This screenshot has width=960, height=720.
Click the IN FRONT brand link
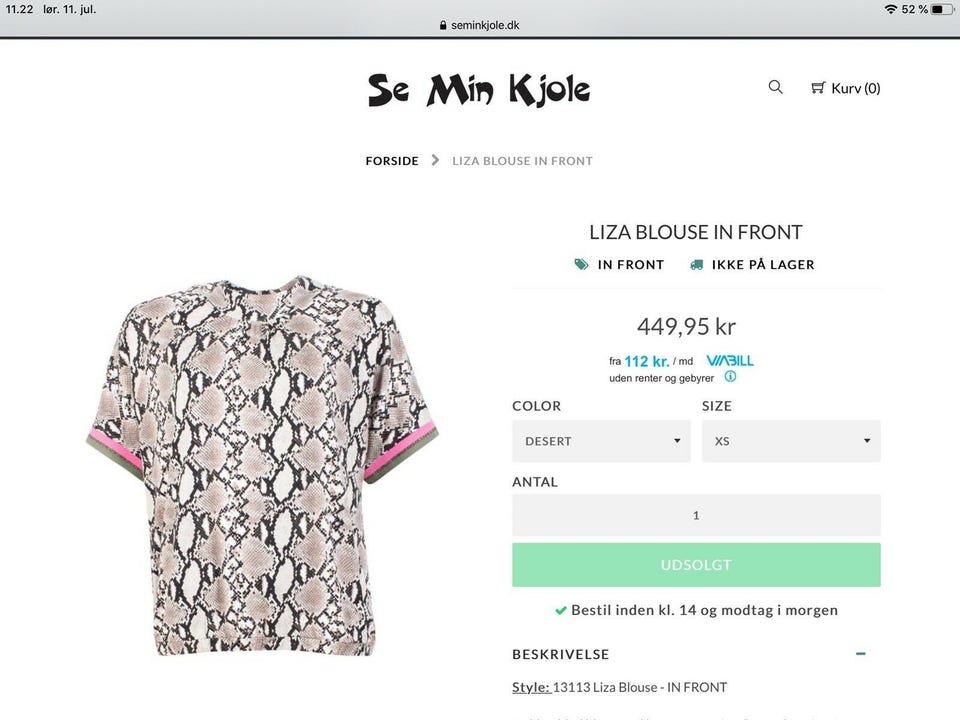click(630, 265)
